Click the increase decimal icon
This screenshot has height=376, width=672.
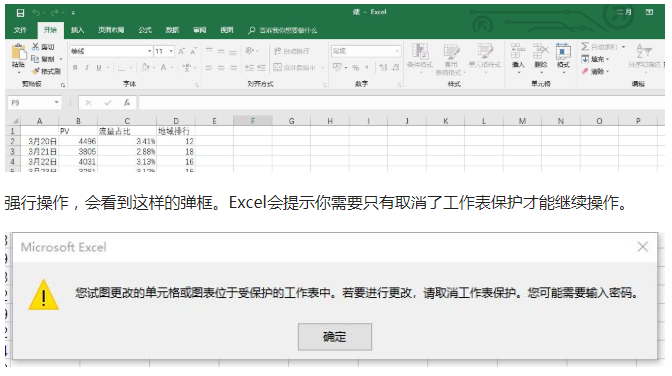(x=384, y=68)
